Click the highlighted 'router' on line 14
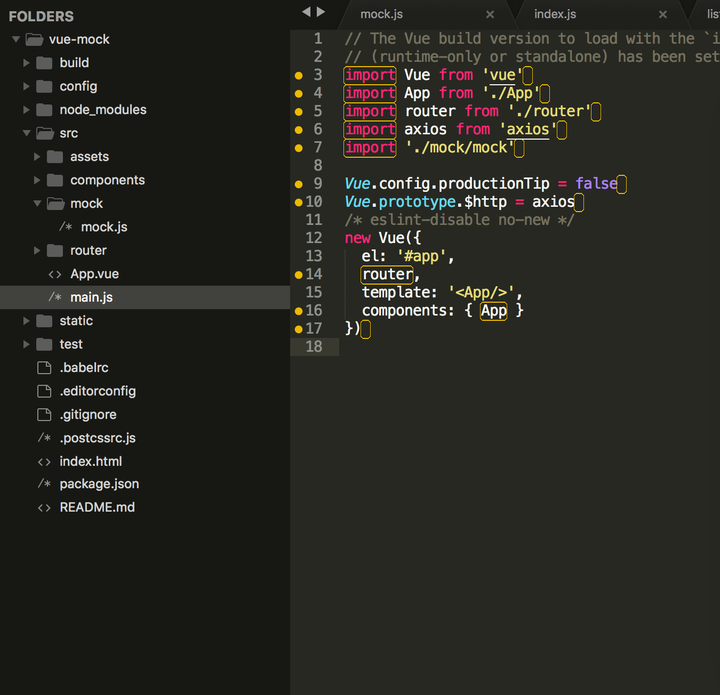The height and width of the screenshot is (695, 720). (x=388, y=275)
